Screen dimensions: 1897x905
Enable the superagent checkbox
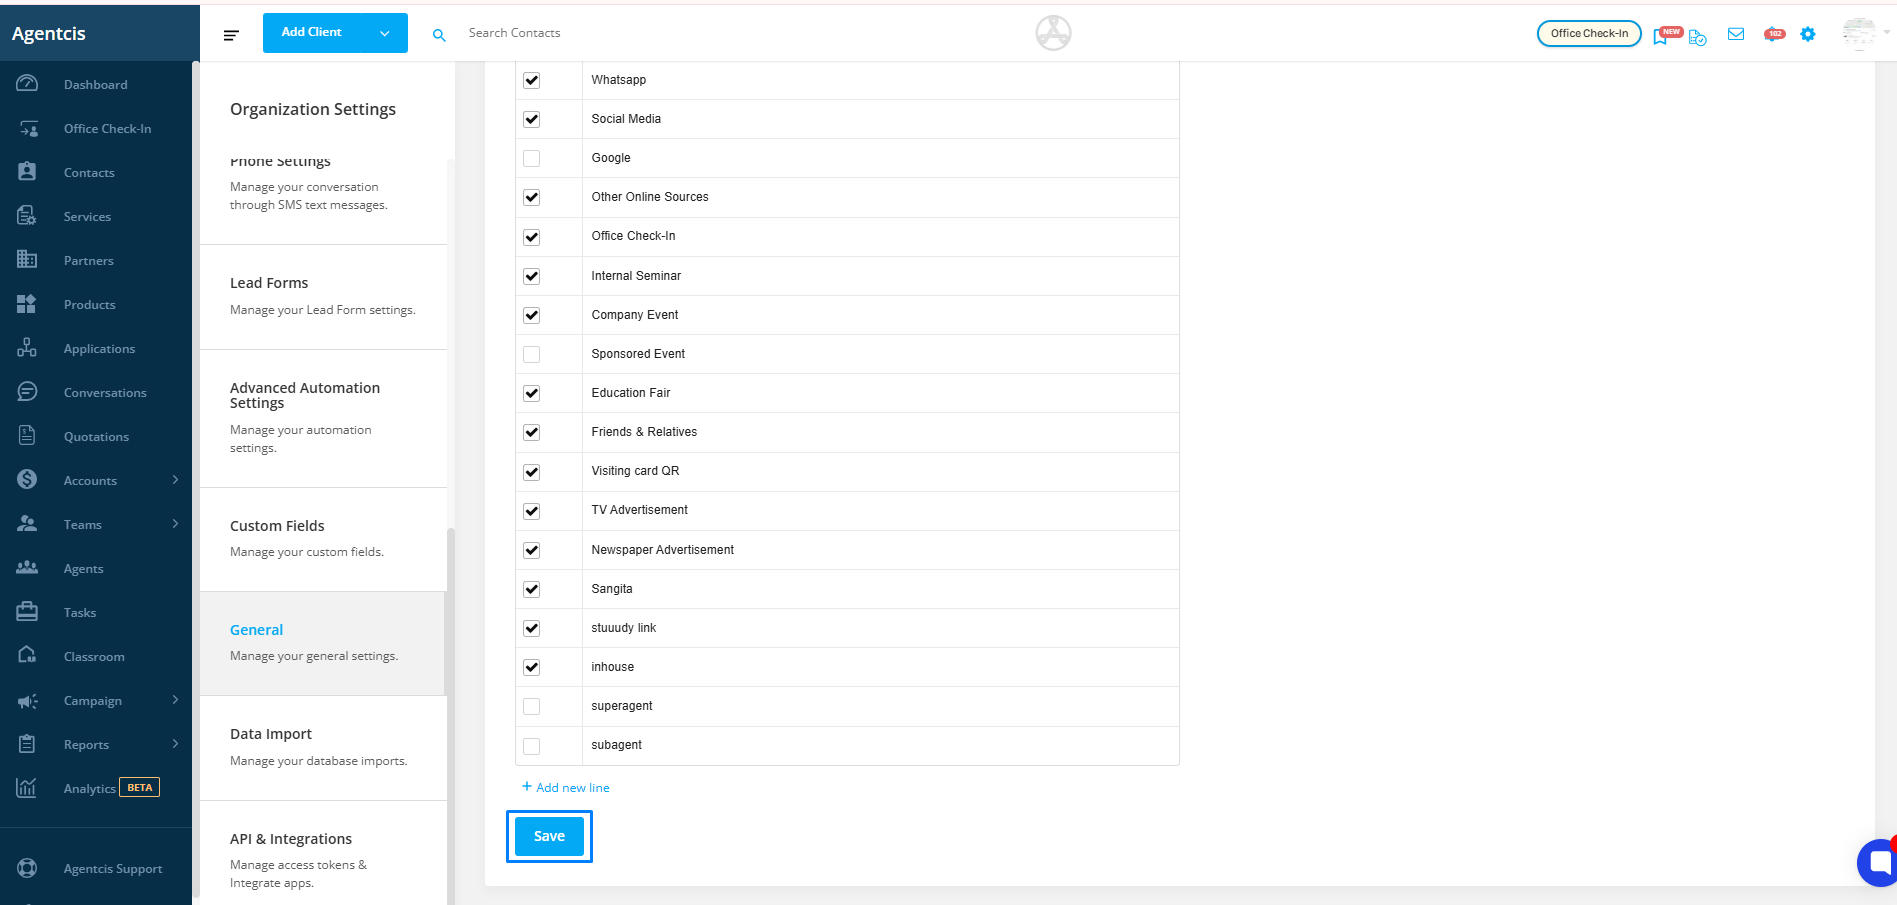click(532, 707)
